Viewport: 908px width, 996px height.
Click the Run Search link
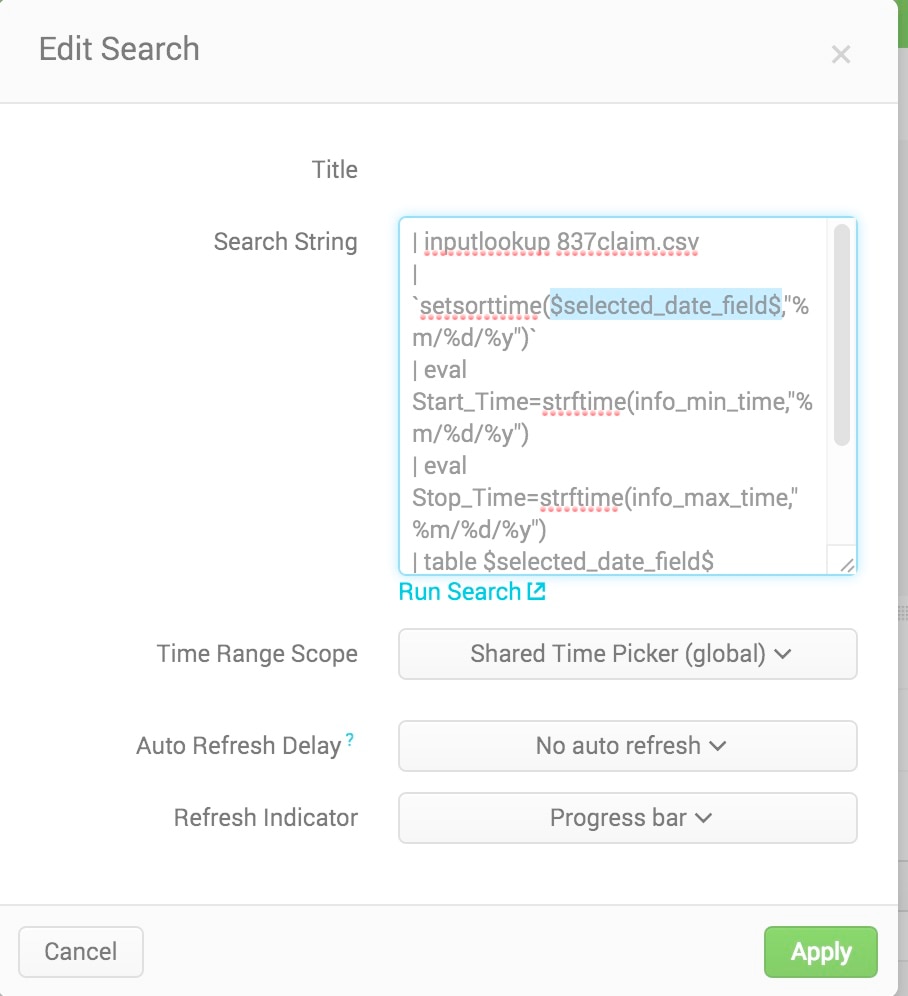point(460,592)
